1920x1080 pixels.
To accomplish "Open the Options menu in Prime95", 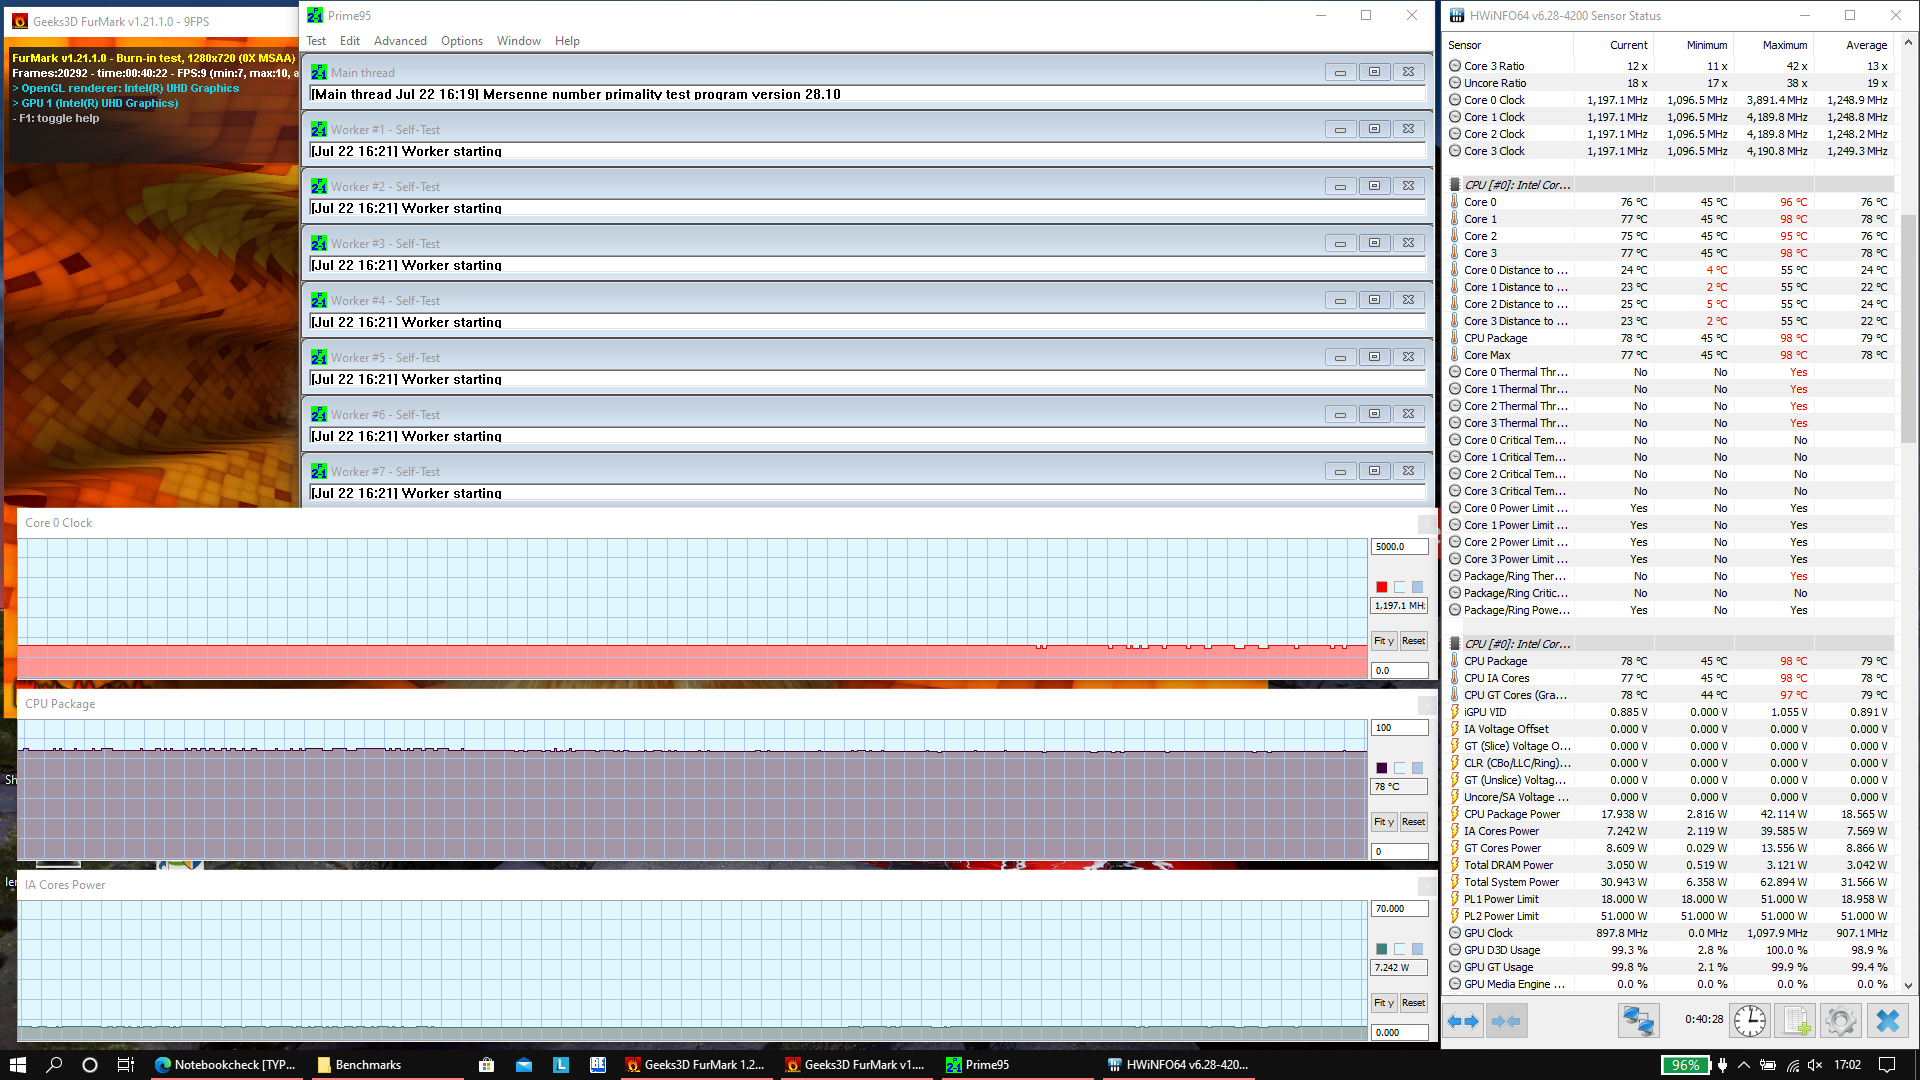I will [461, 41].
